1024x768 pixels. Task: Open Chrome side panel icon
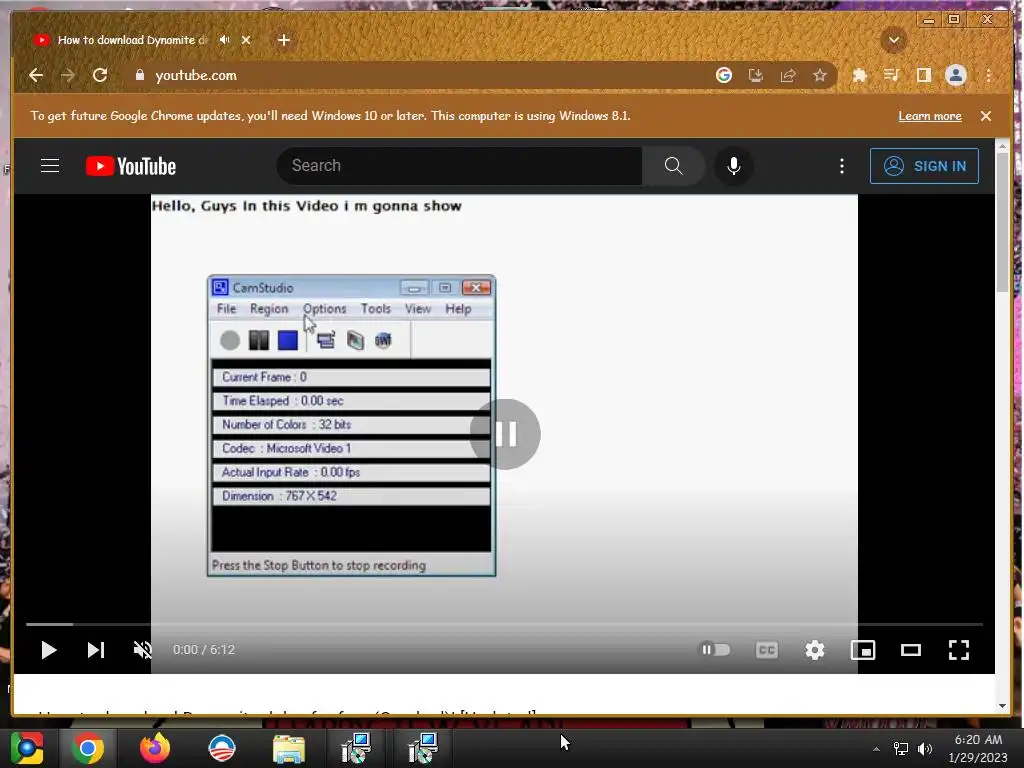pyautogui.click(x=923, y=75)
